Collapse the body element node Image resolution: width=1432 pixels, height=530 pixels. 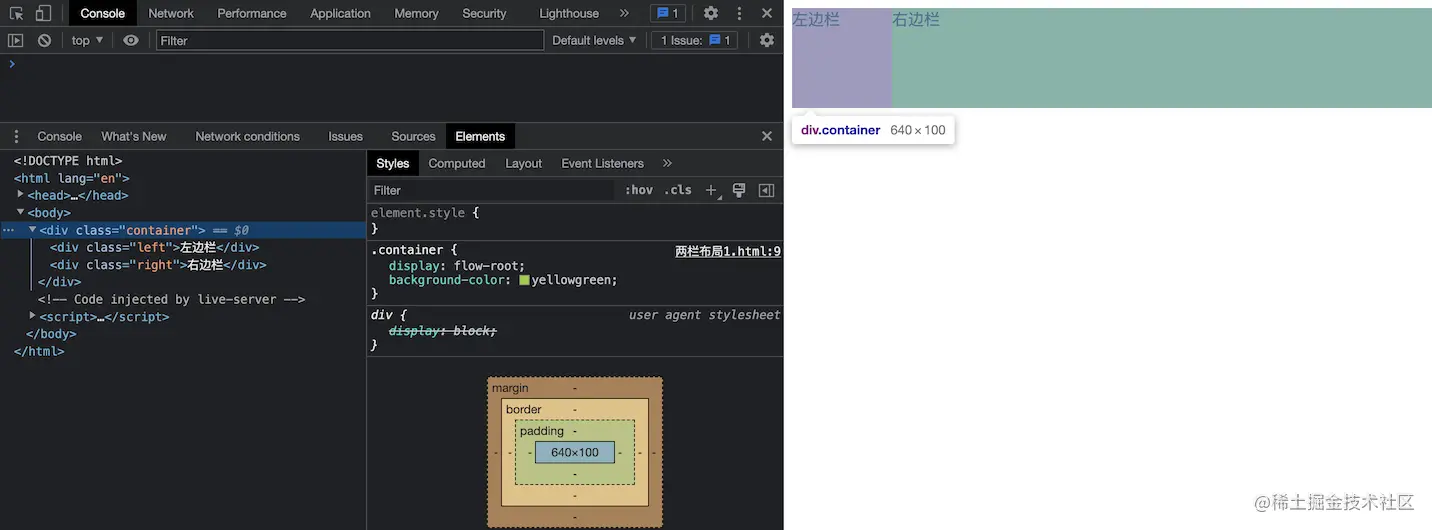[21, 212]
